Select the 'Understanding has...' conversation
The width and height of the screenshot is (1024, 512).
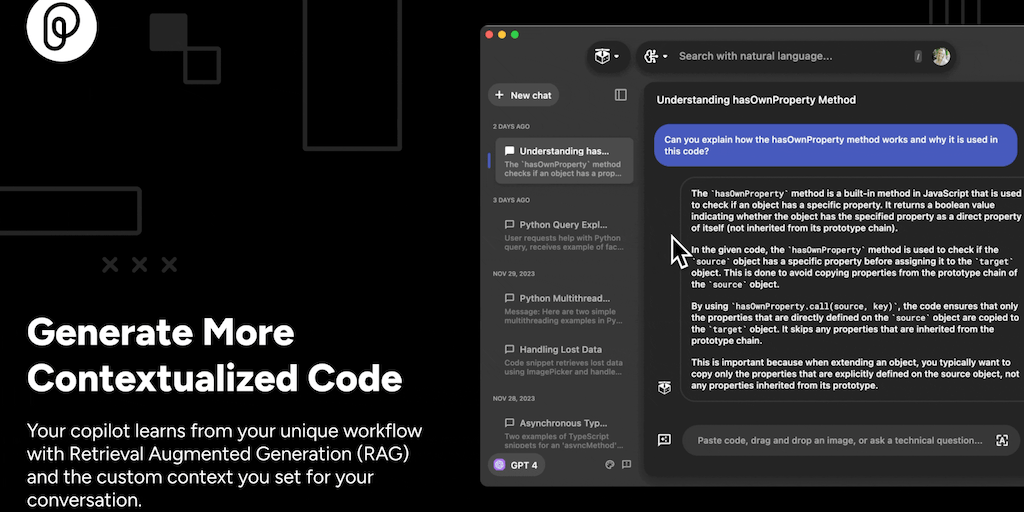(564, 161)
